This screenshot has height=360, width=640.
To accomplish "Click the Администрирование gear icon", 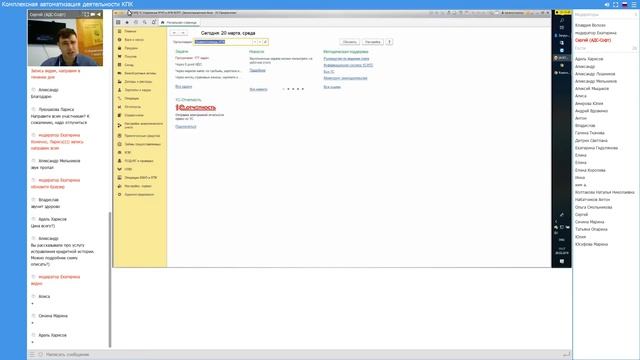I will (x=120, y=194).
